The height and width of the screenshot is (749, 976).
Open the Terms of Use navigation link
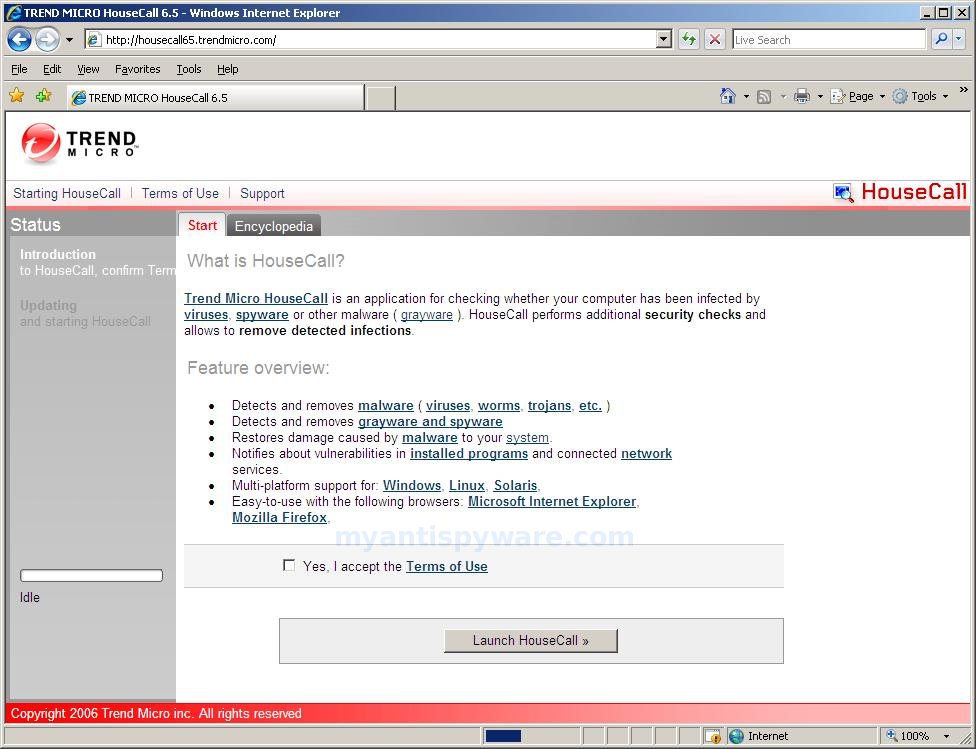[x=180, y=194]
